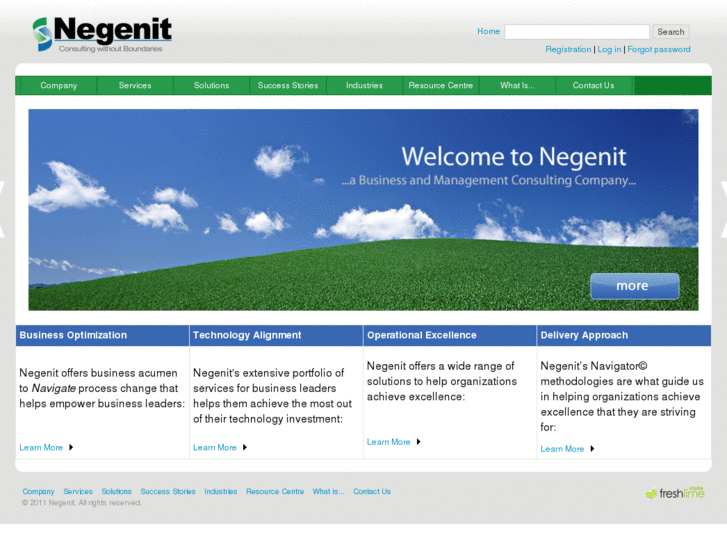
Task: Open Learn More under Business Optimization
Action: point(41,448)
